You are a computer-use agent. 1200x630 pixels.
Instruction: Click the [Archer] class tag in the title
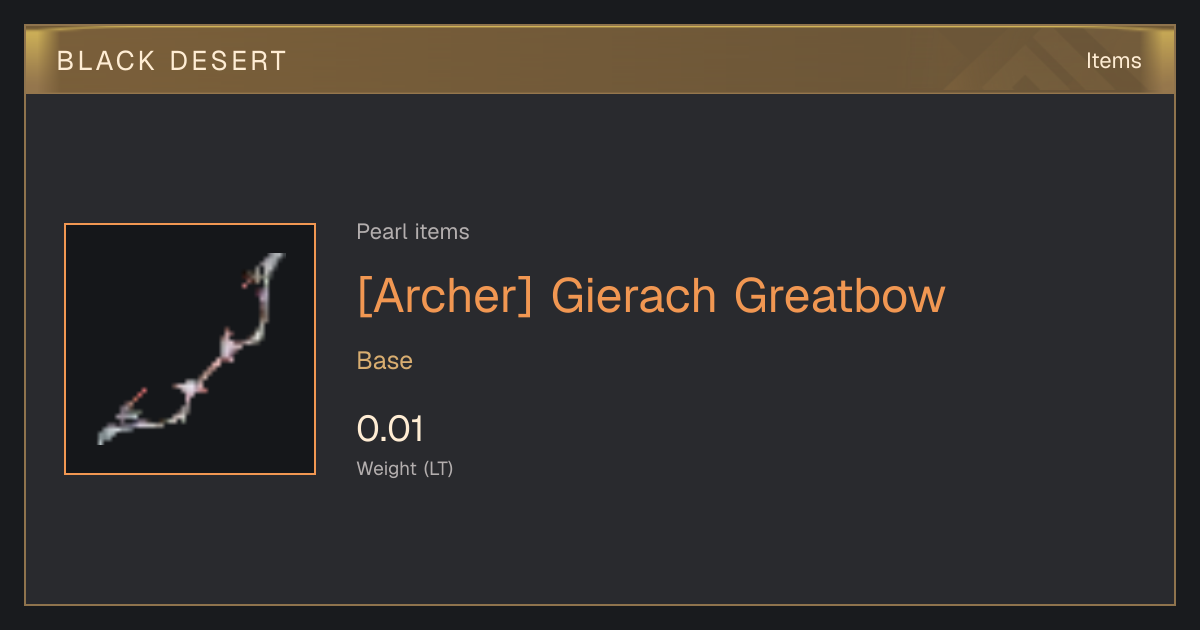coord(445,296)
